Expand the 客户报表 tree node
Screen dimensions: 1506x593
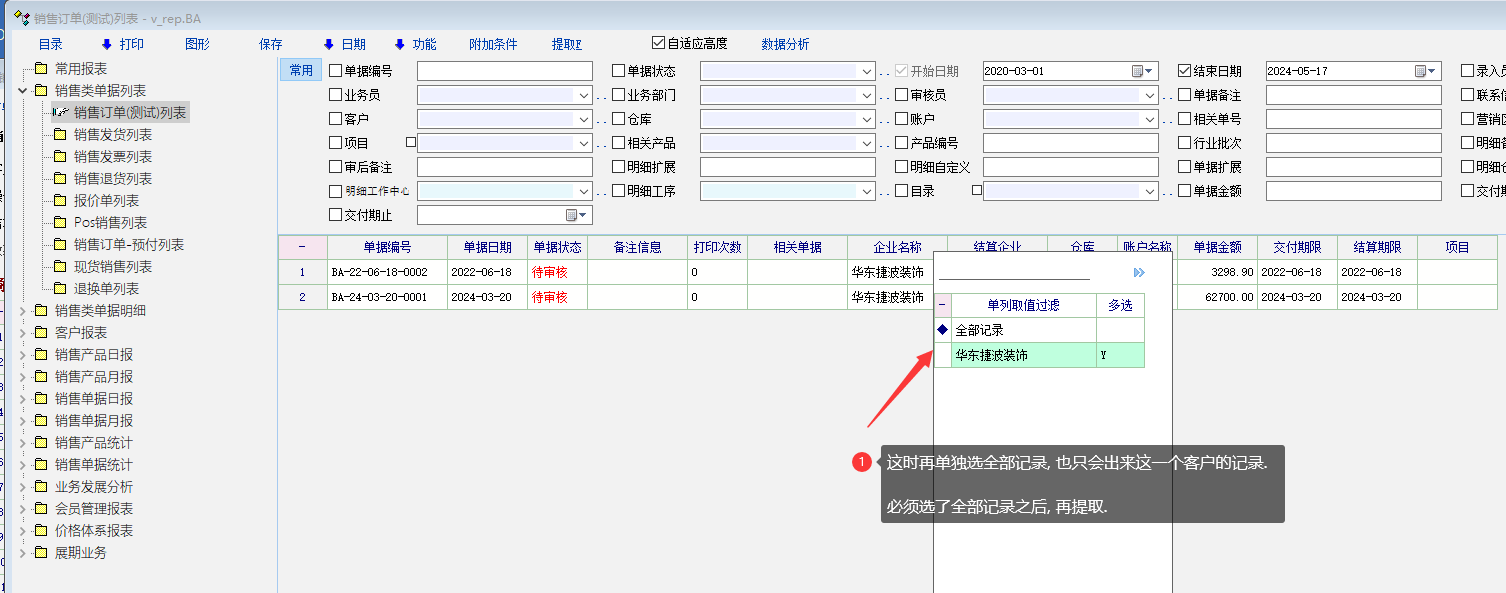[23, 333]
